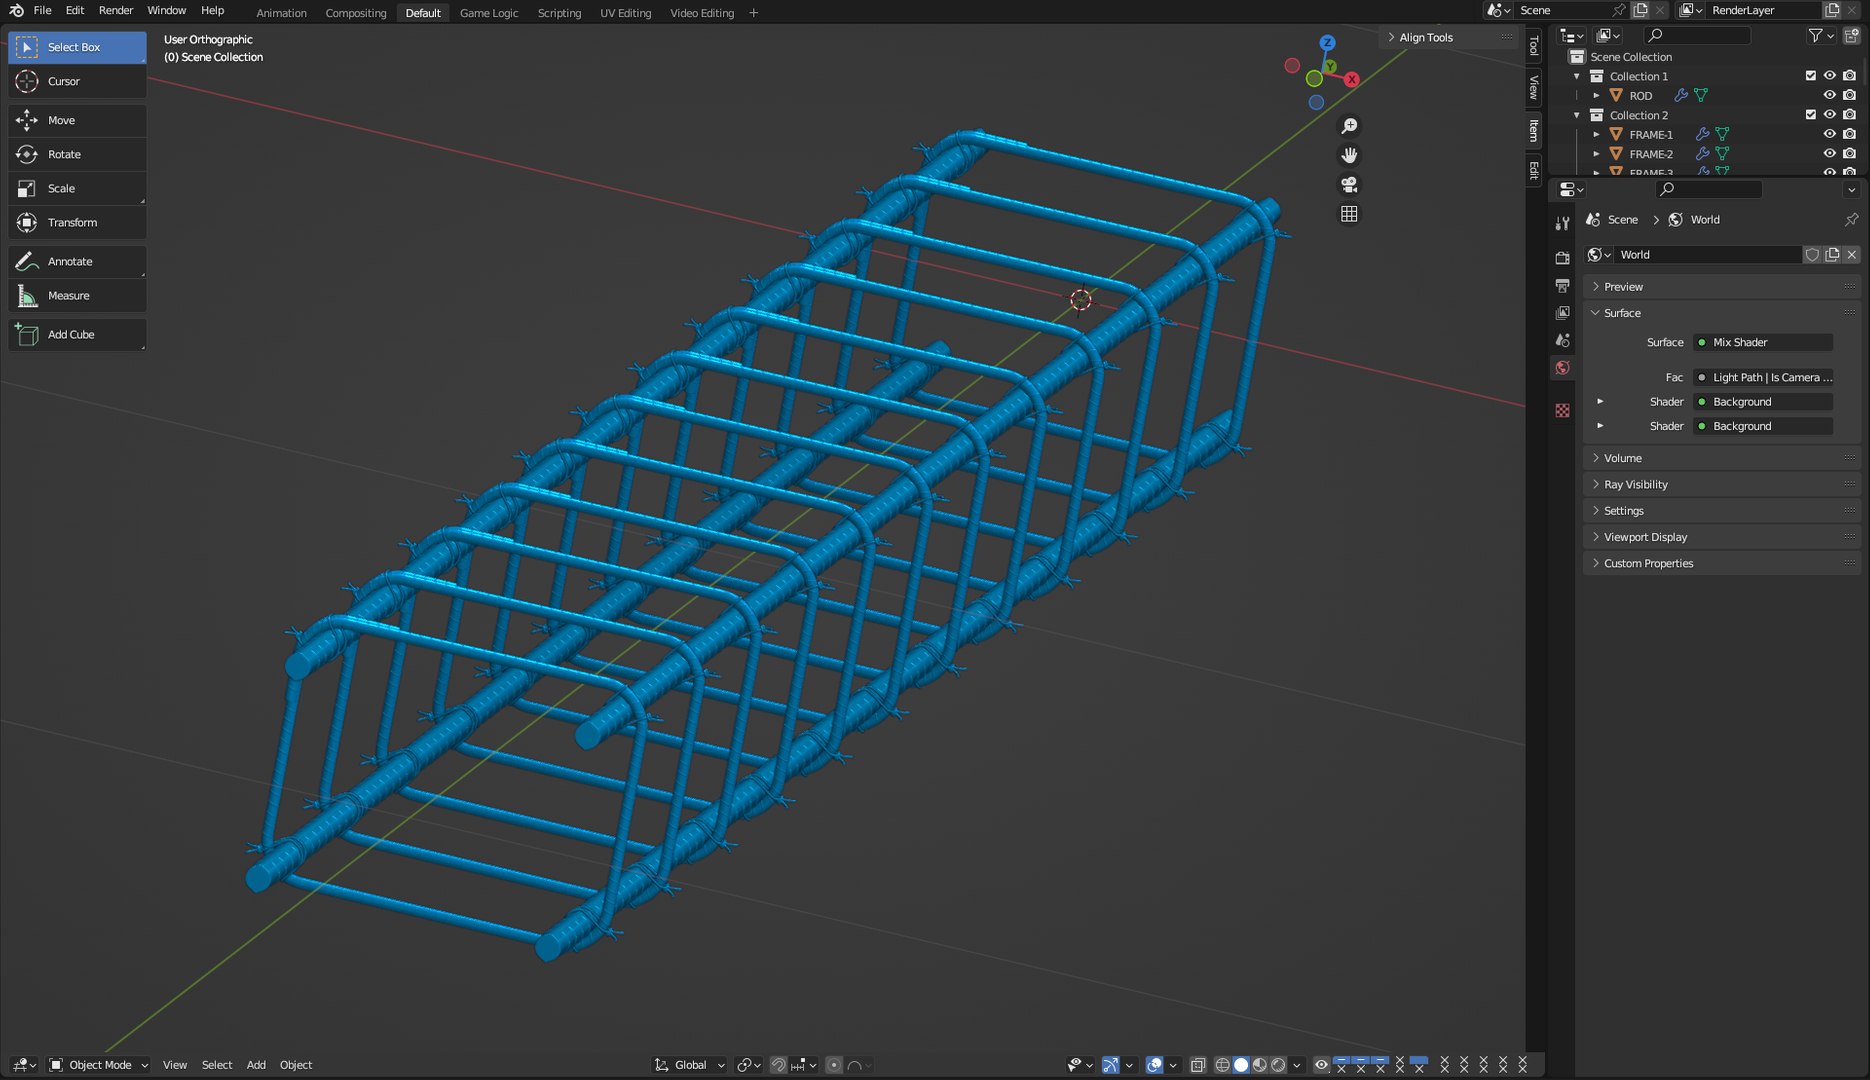Choose the Transform tool
The width and height of the screenshot is (1870, 1080).
click(x=77, y=222)
